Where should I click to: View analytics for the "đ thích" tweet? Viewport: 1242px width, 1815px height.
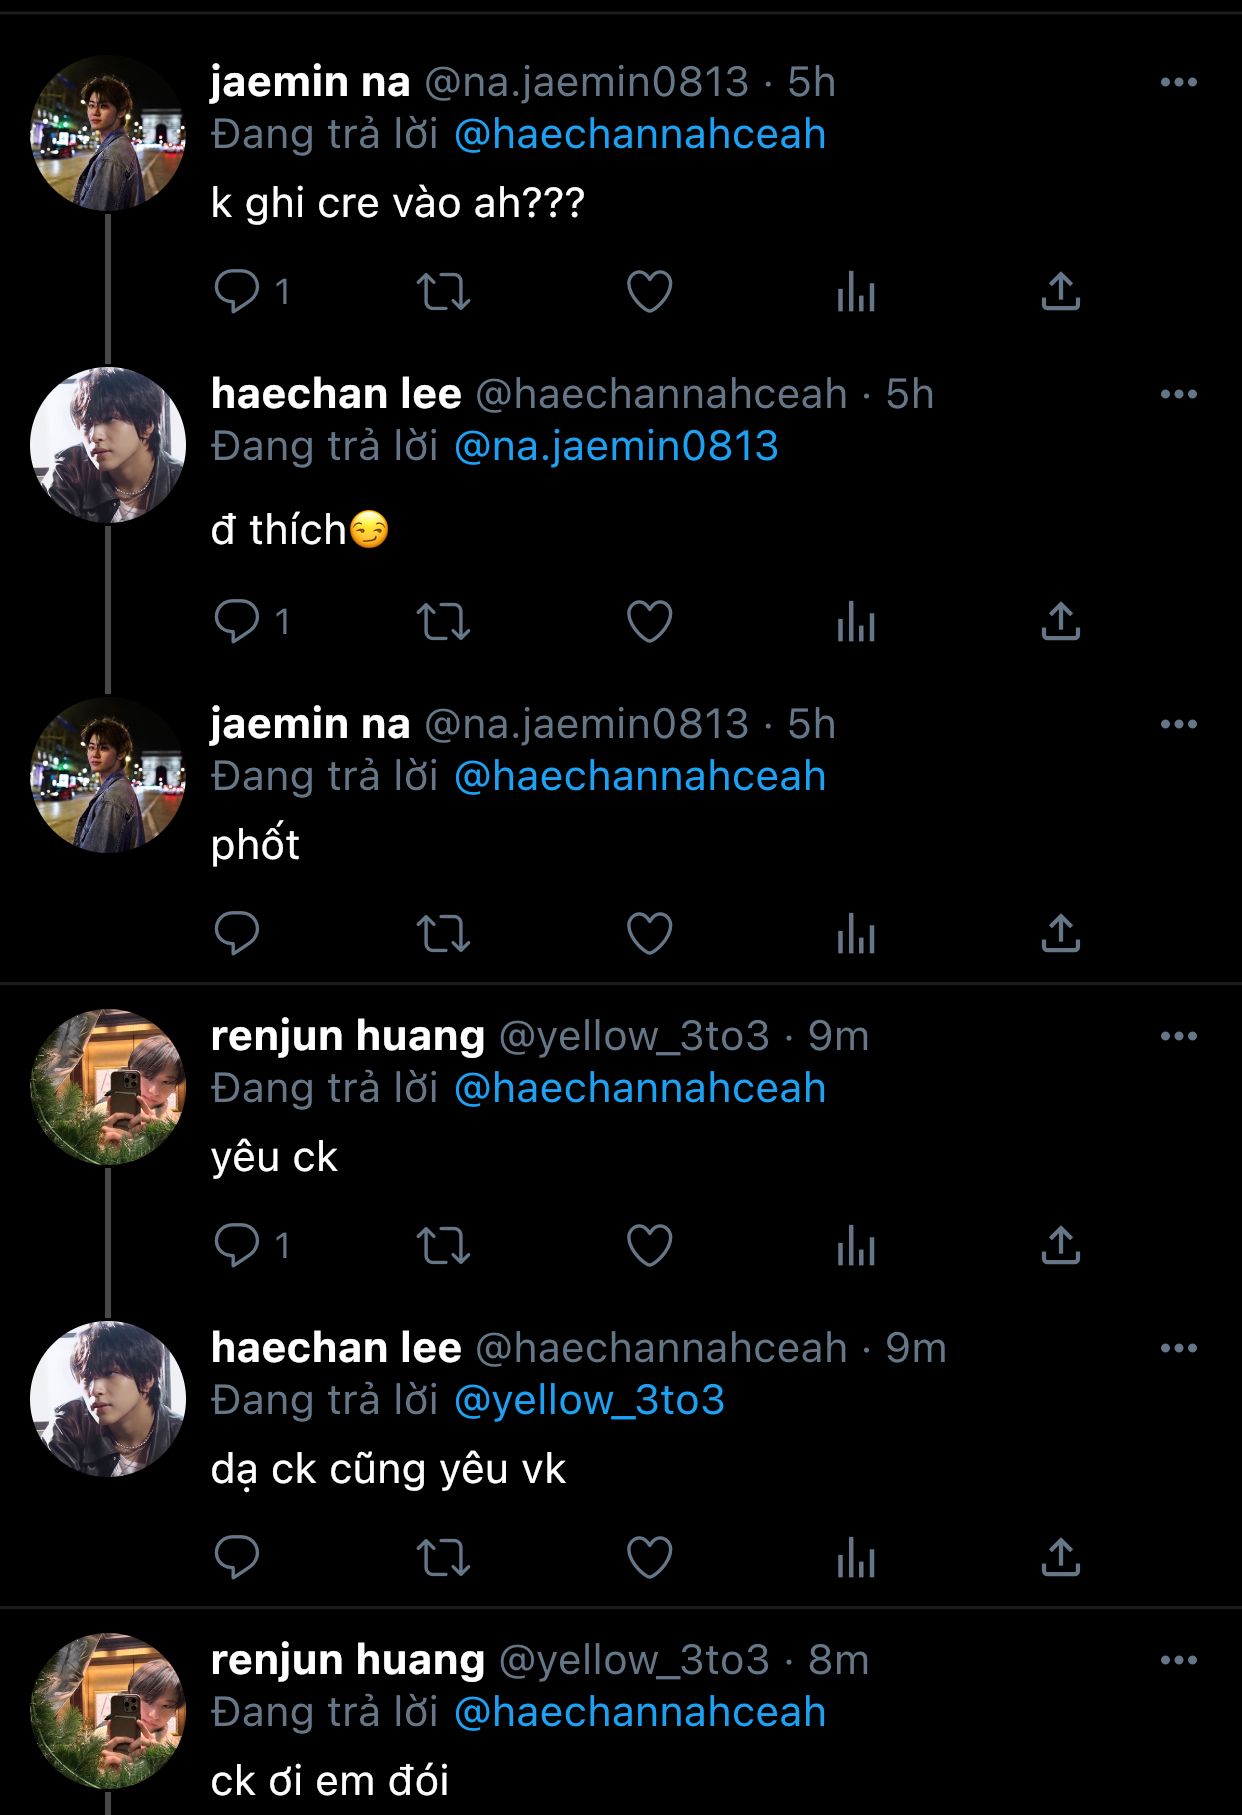[856, 622]
